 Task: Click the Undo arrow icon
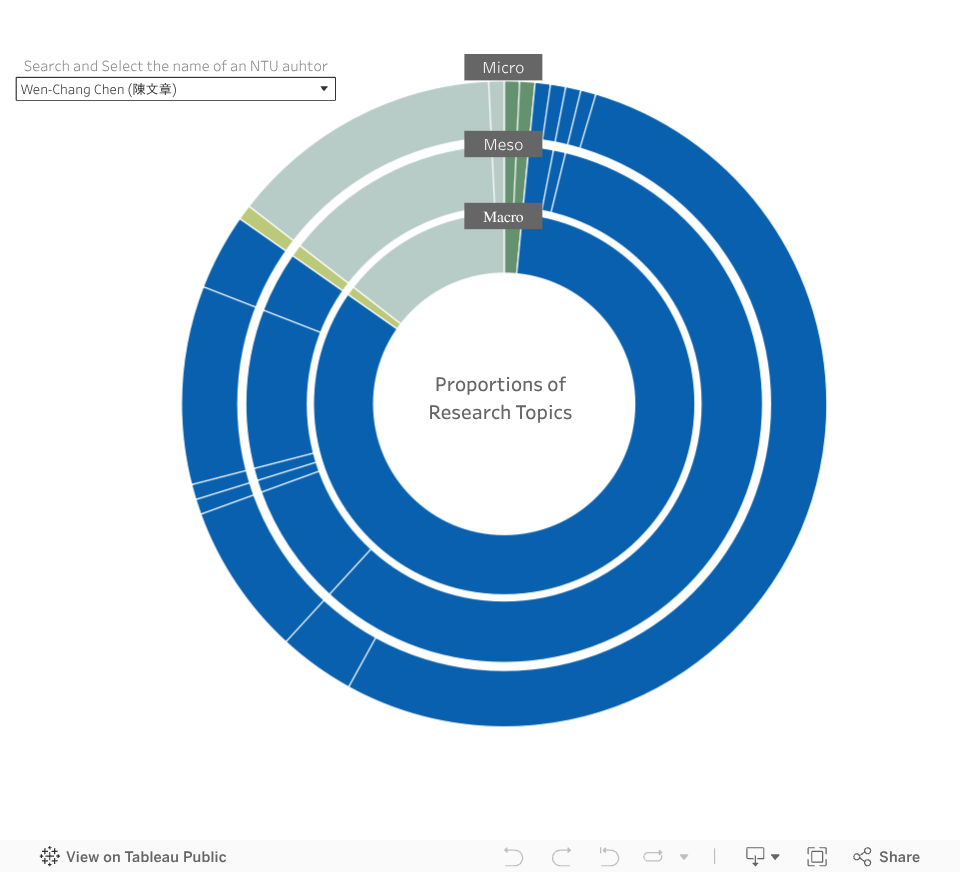513,857
